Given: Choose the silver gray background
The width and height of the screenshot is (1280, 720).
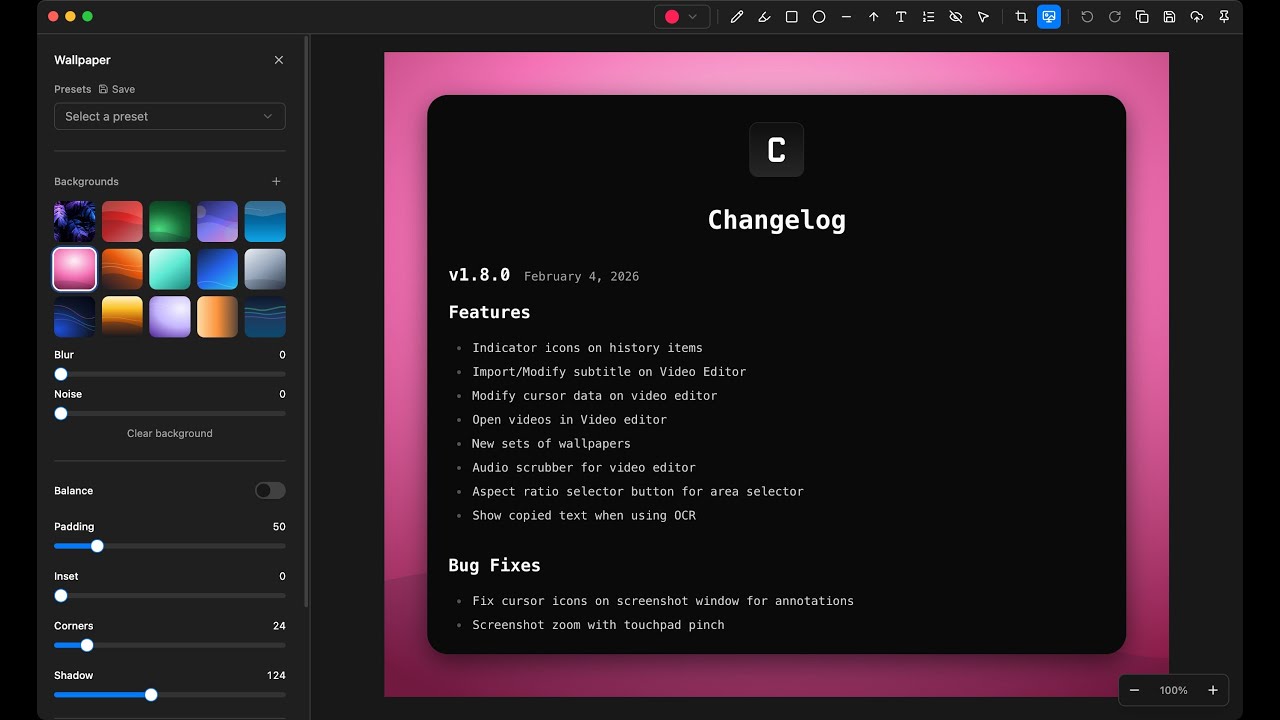Looking at the screenshot, I should (265, 269).
